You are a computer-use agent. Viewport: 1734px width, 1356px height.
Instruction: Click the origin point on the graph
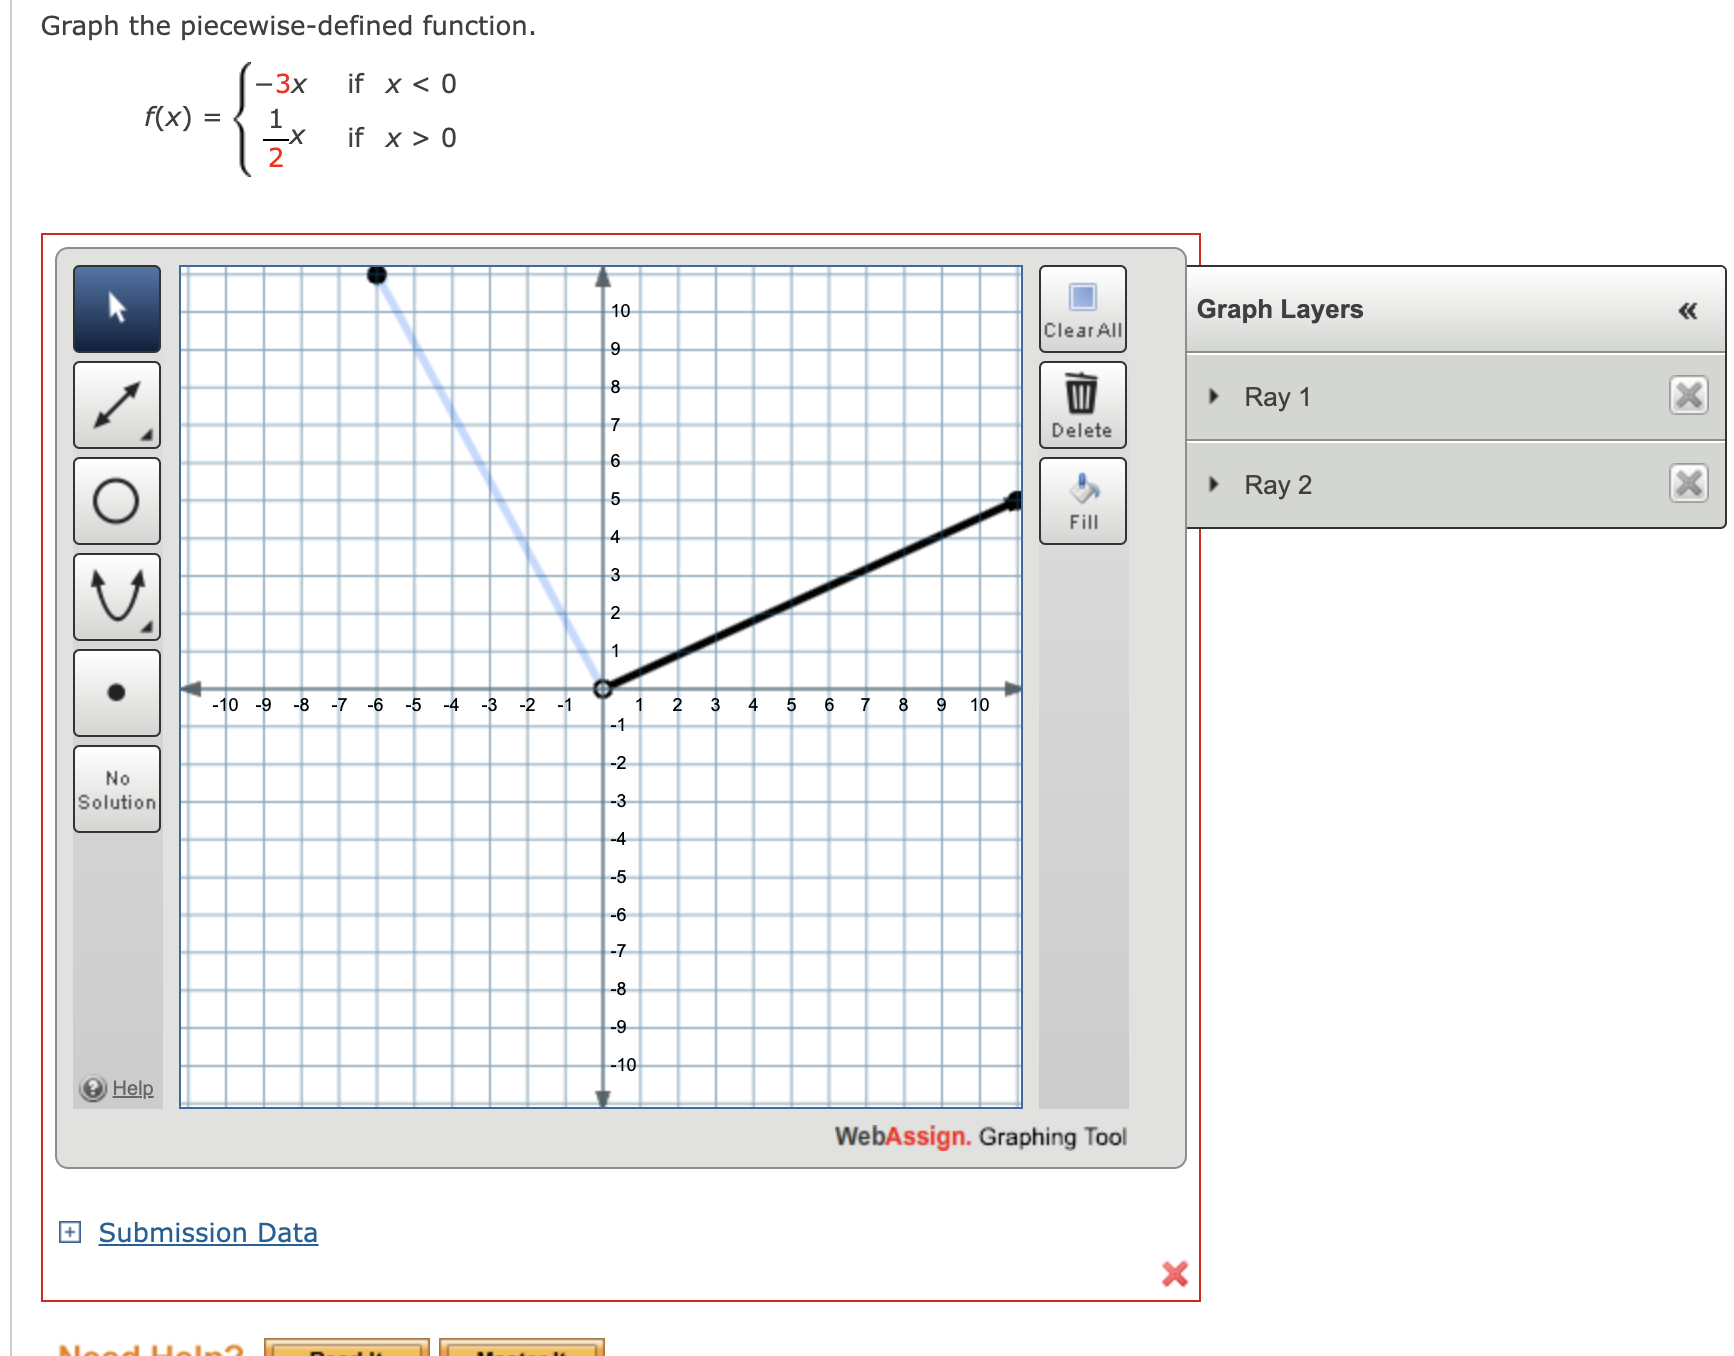(x=603, y=689)
